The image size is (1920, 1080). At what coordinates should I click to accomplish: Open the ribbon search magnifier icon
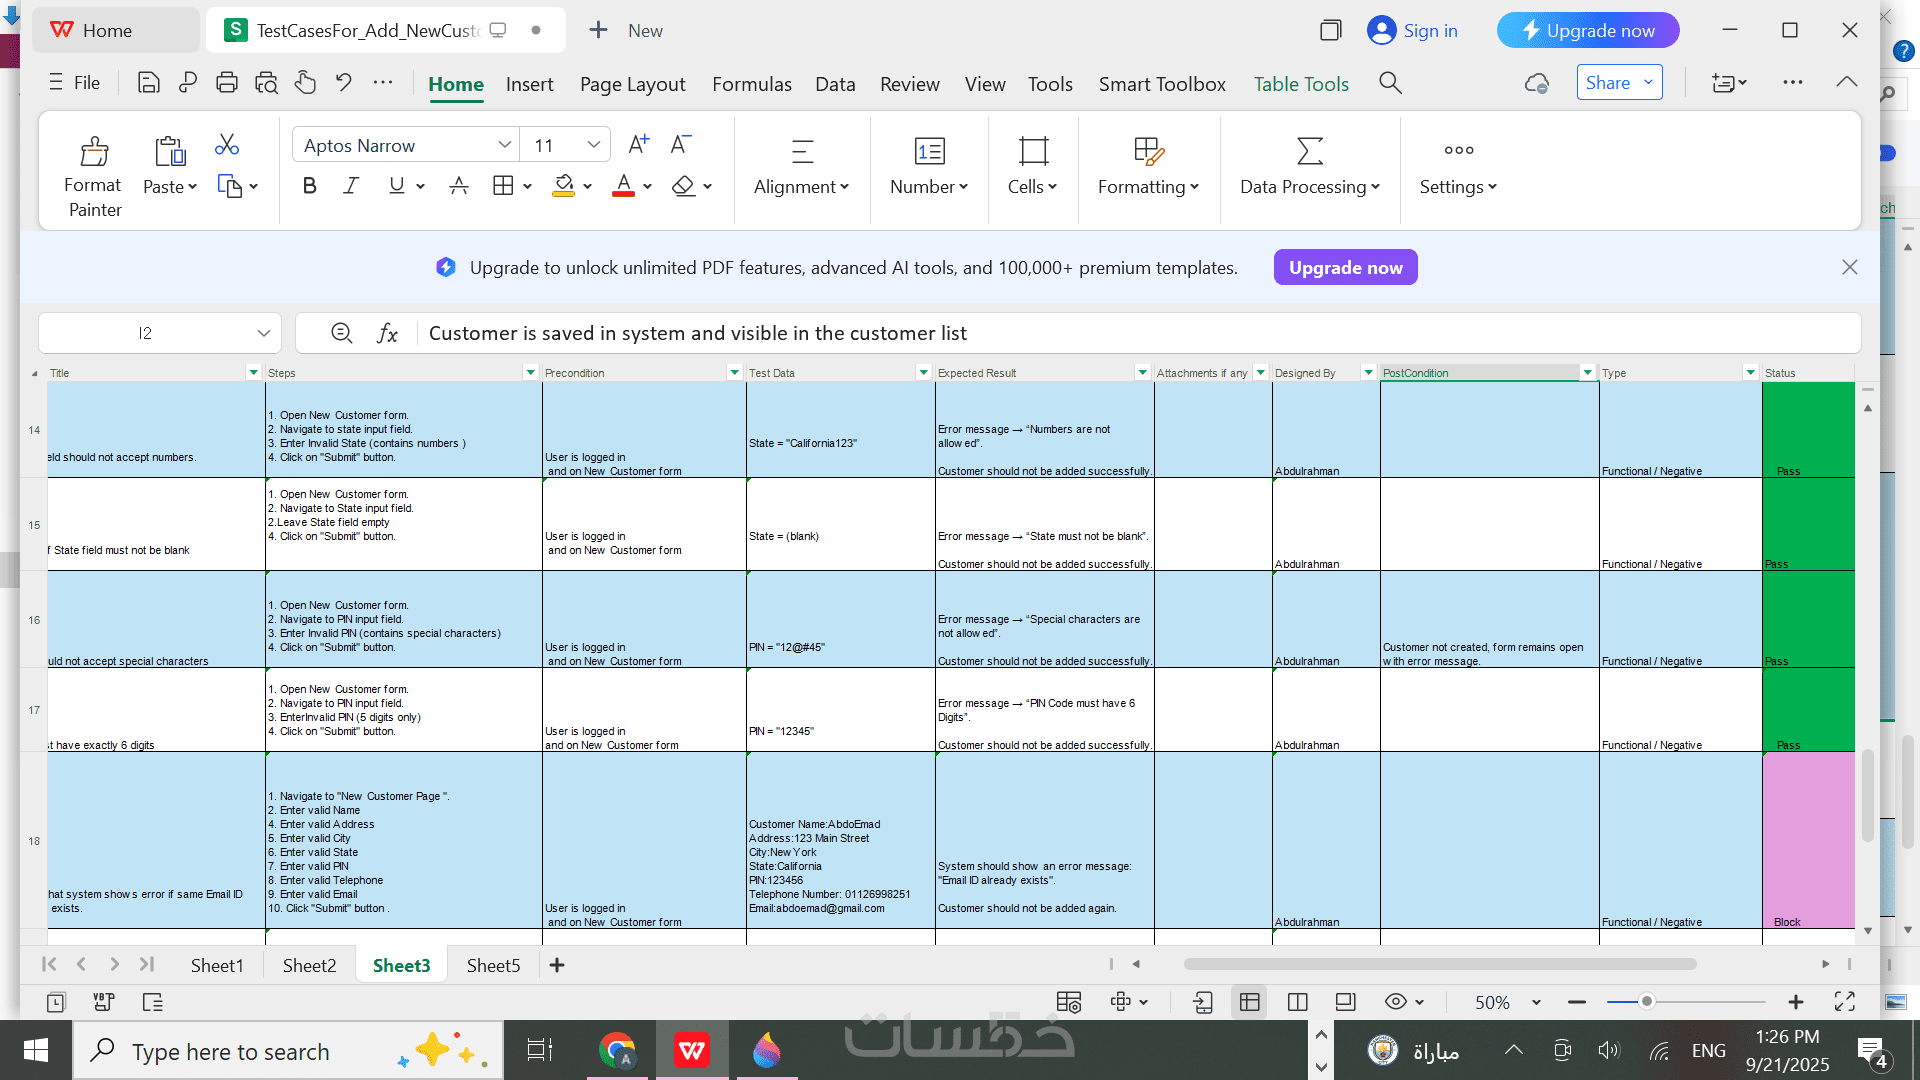pyautogui.click(x=1390, y=83)
